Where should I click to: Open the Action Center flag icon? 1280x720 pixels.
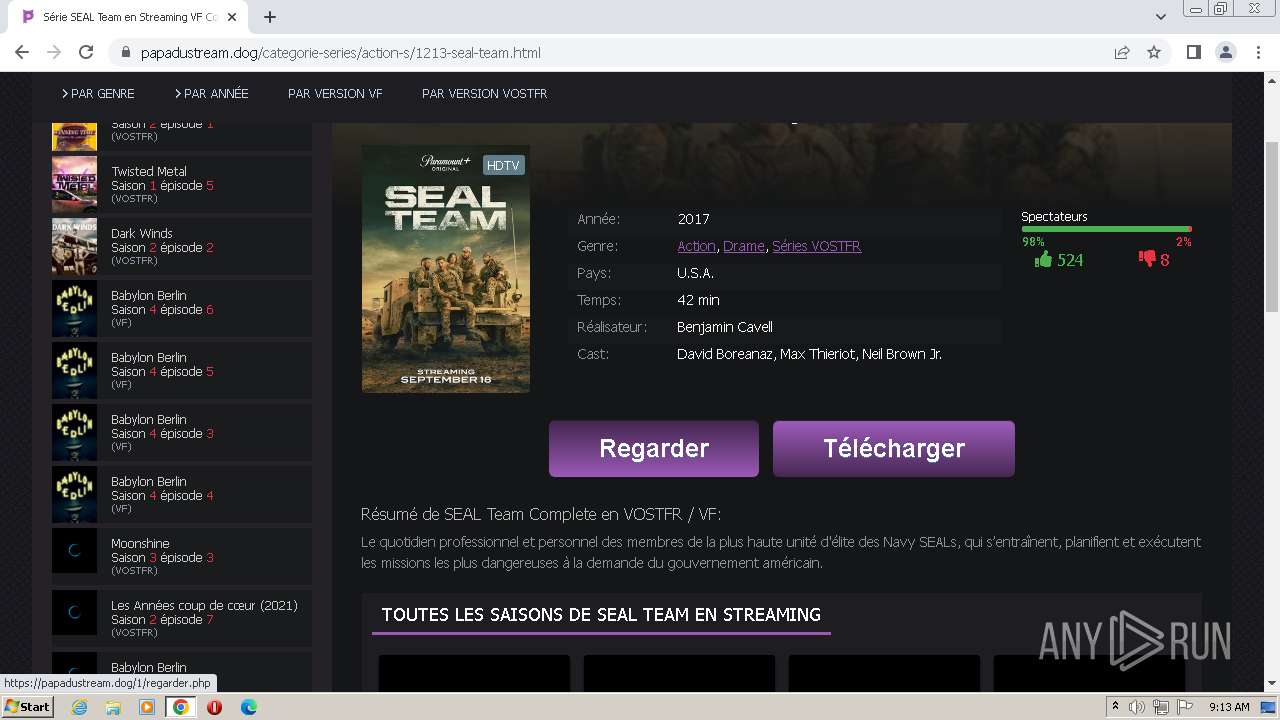pyautogui.click(x=1185, y=707)
